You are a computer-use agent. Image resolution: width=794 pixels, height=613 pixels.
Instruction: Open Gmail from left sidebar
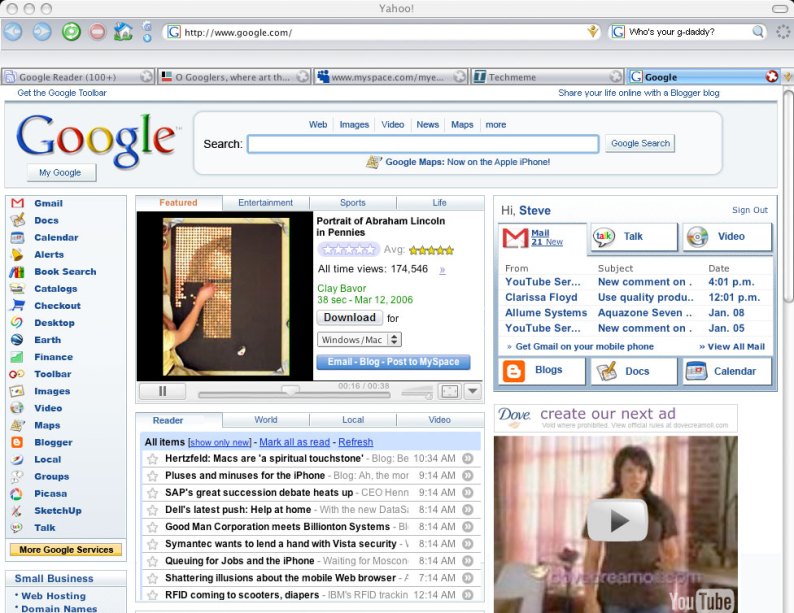click(48, 203)
